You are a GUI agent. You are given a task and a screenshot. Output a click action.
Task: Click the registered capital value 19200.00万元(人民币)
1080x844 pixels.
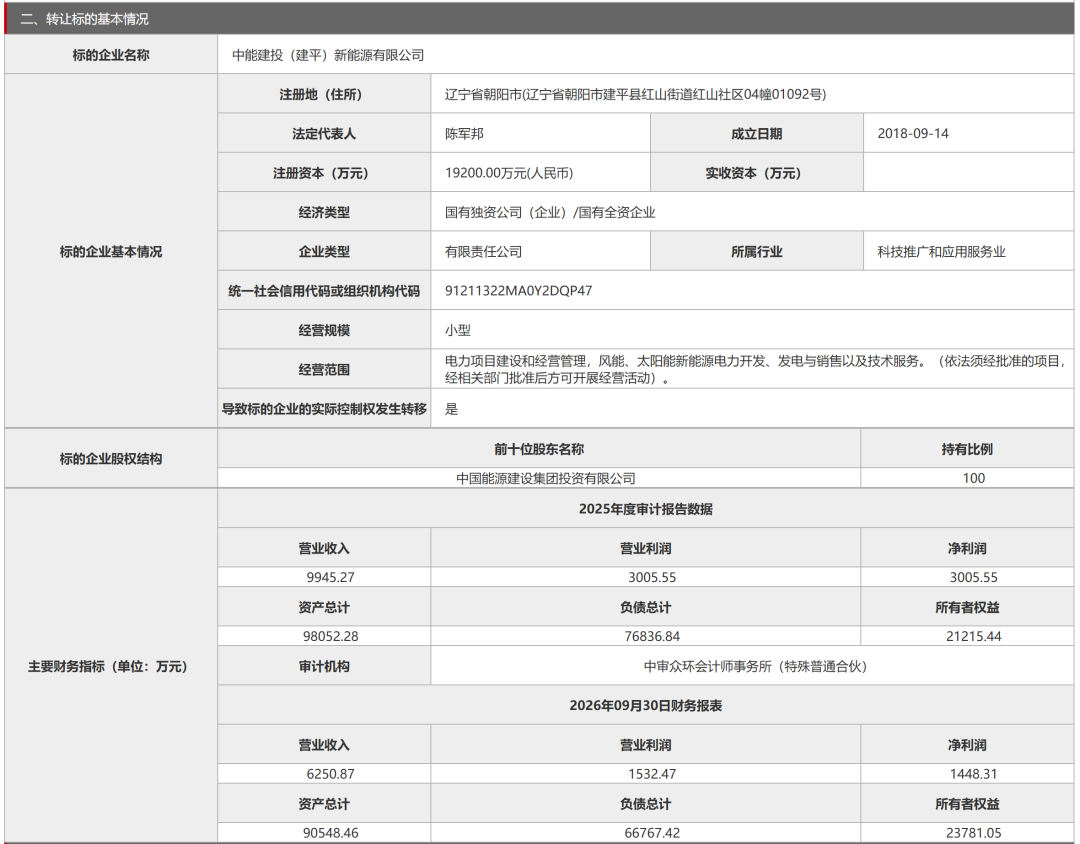pos(509,173)
